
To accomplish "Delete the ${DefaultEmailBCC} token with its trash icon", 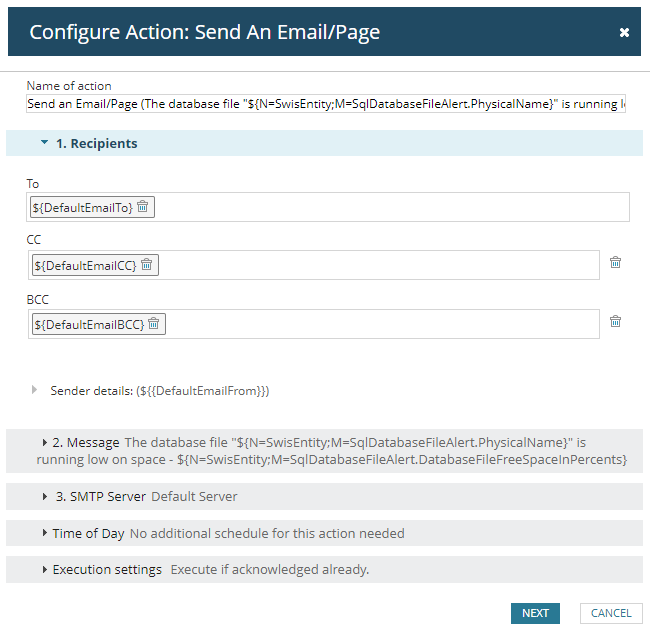I will point(154,324).
